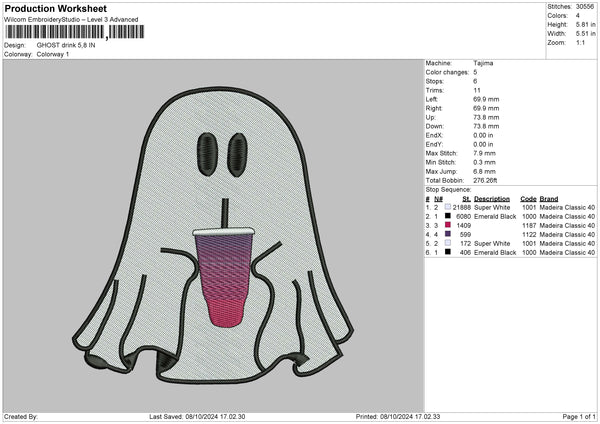Click the 'Production Worksheet' title

pyautogui.click(x=56, y=9)
